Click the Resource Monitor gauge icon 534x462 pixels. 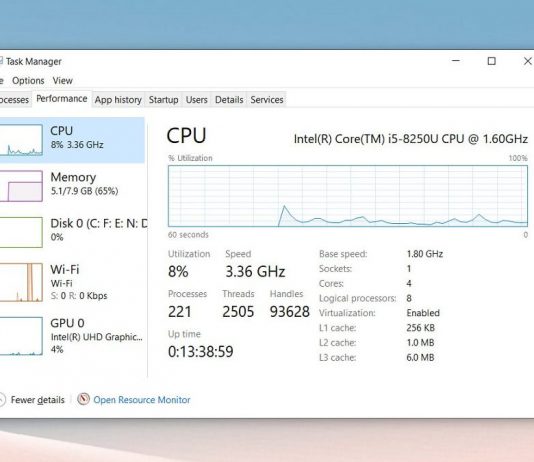coord(83,399)
